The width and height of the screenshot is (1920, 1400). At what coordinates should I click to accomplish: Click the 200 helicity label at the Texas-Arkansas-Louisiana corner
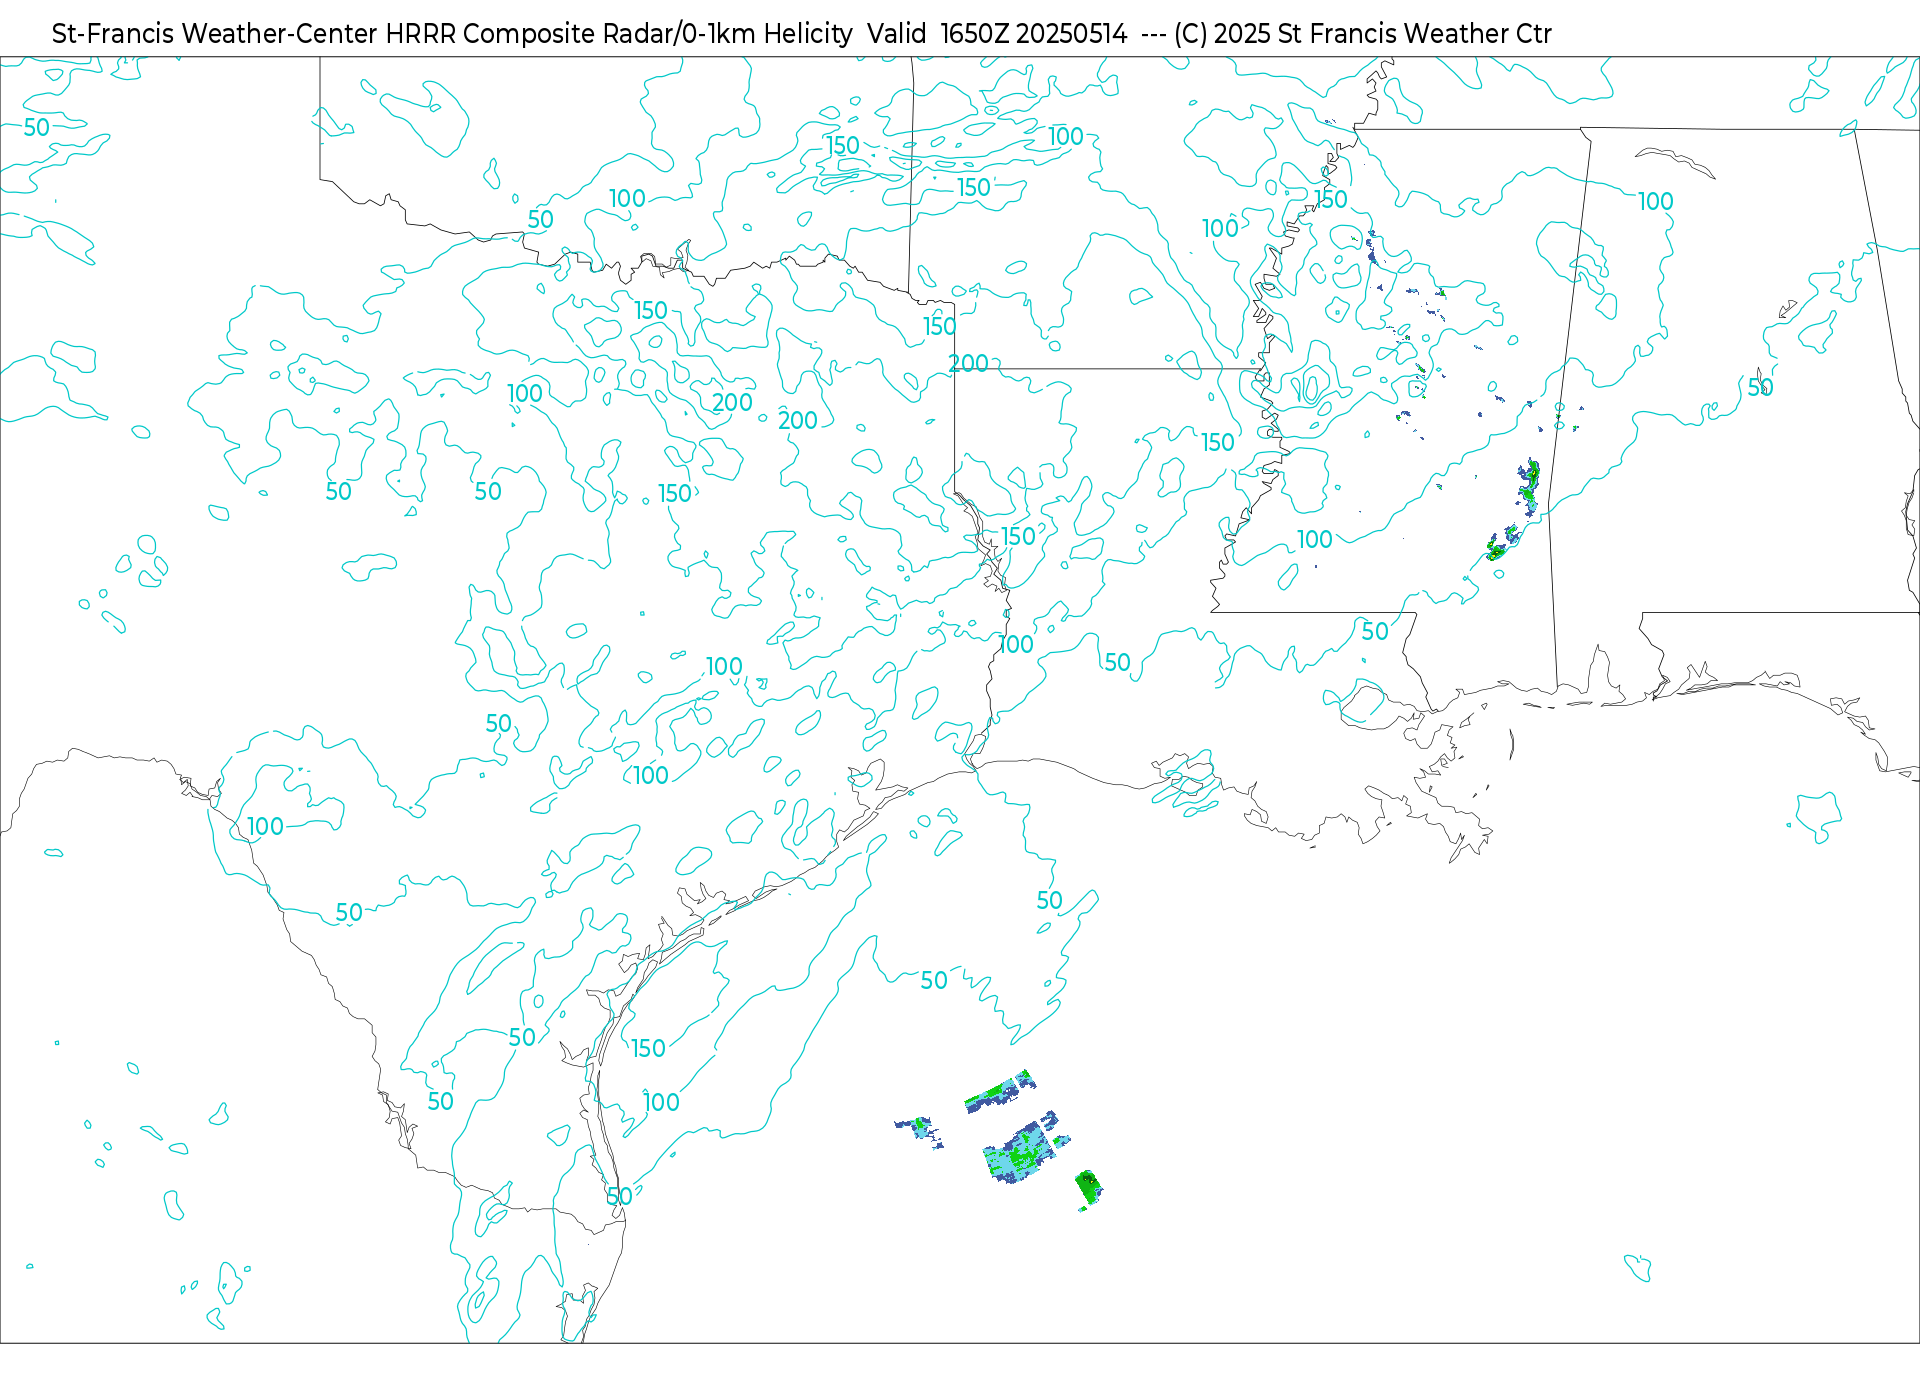coord(968,363)
